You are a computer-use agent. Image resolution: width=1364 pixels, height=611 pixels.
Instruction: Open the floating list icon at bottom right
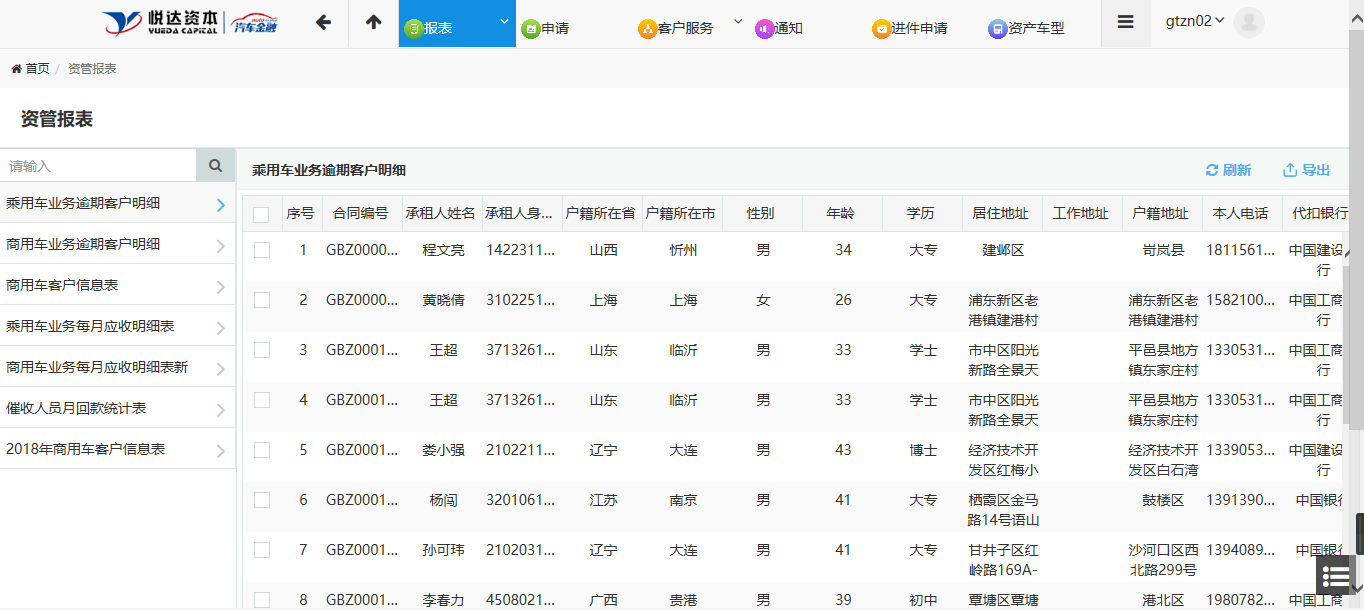(1336, 575)
